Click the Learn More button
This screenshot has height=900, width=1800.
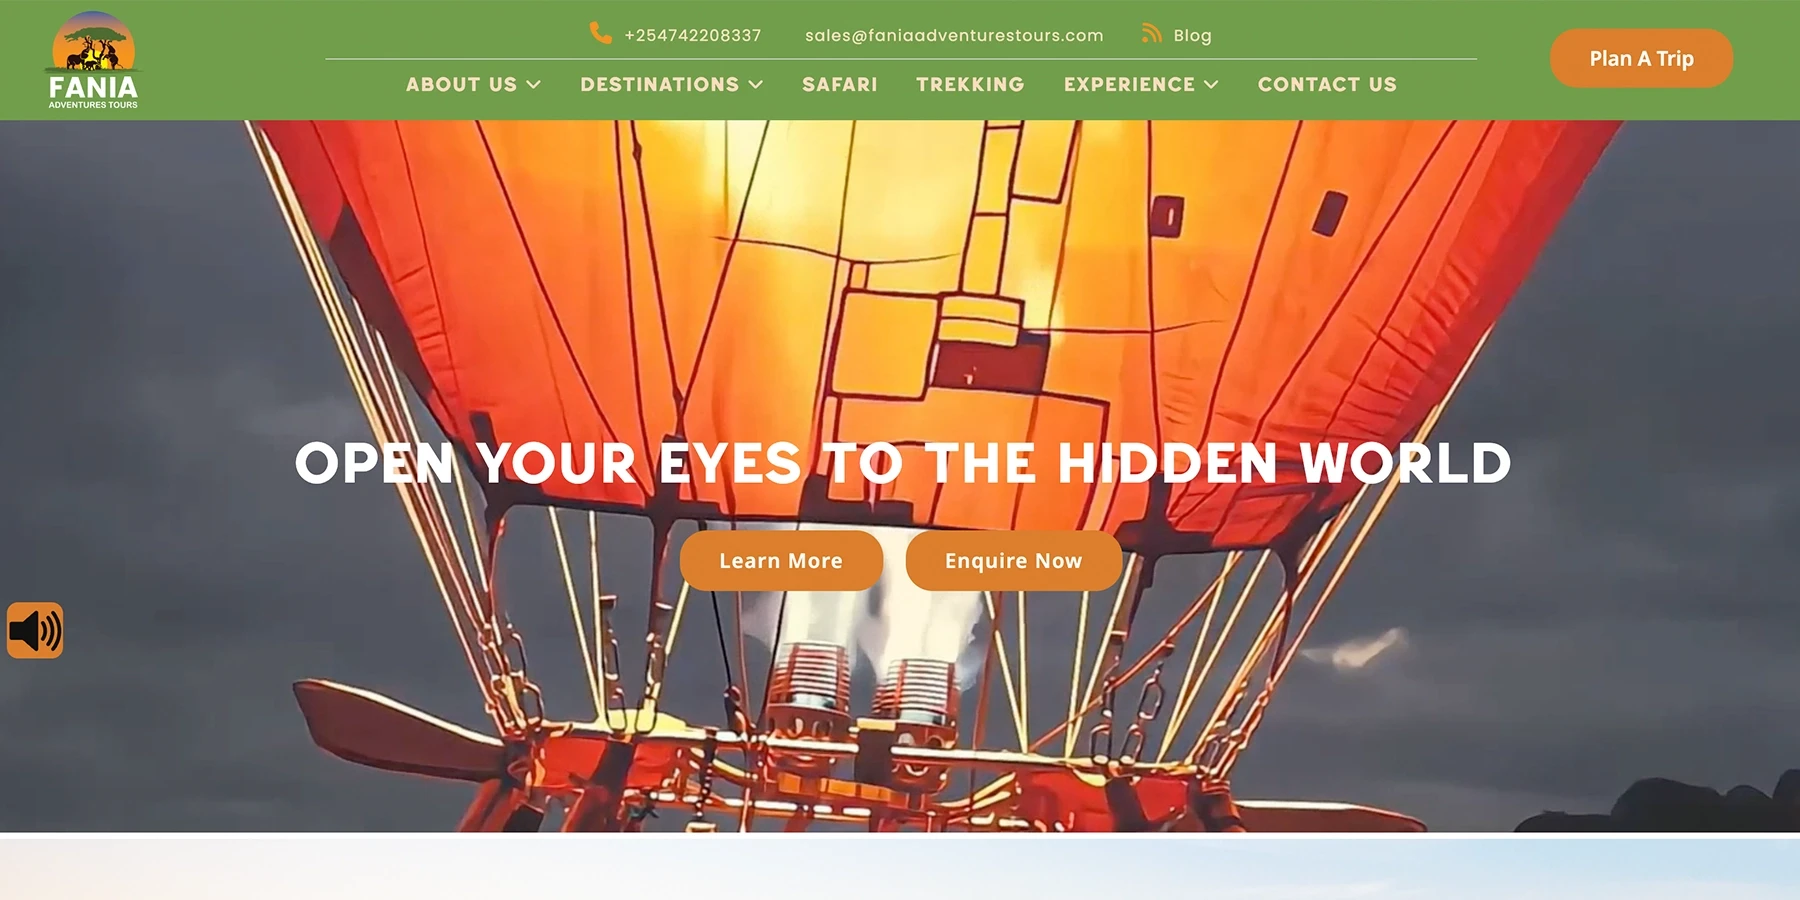click(781, 561)
